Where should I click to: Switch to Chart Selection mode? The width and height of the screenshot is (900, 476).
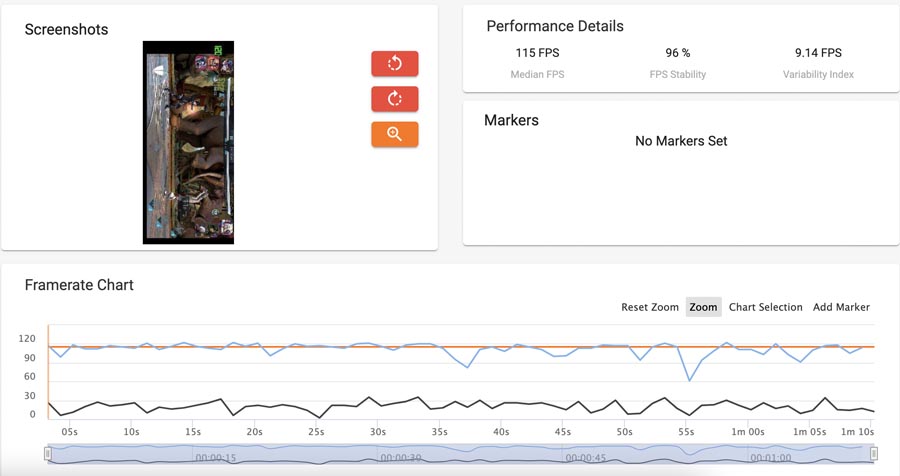(x=765, y=307)
